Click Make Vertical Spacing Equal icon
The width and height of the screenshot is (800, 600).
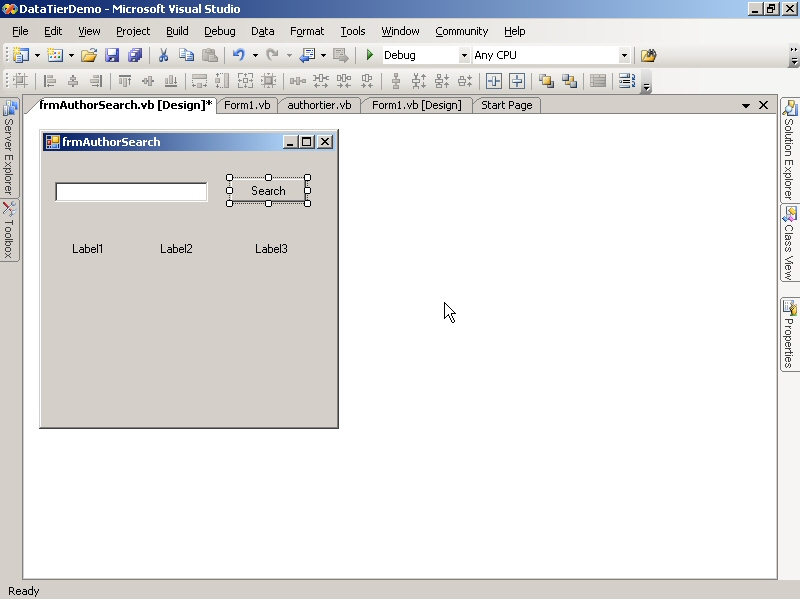(396, 81)
